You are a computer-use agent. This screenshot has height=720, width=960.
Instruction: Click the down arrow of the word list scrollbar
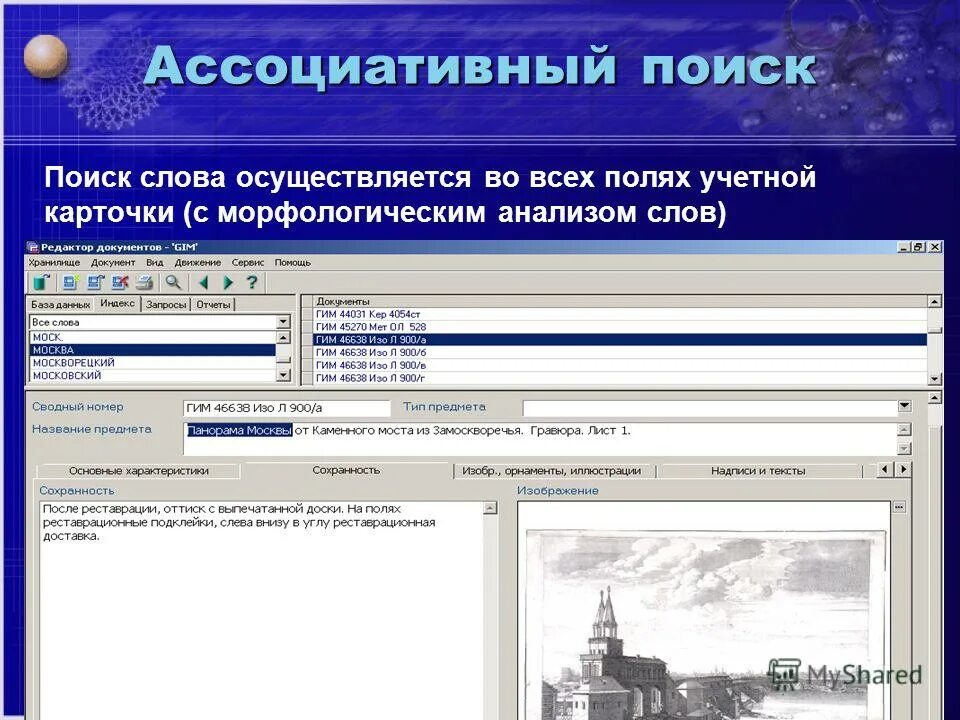click(283, 375)
